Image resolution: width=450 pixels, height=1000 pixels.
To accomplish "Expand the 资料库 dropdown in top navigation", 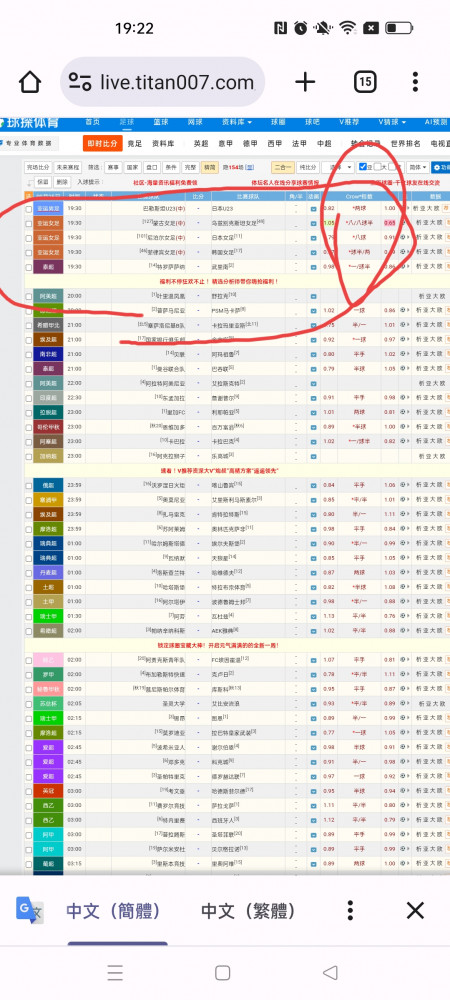I will click(x=236, y=122).
